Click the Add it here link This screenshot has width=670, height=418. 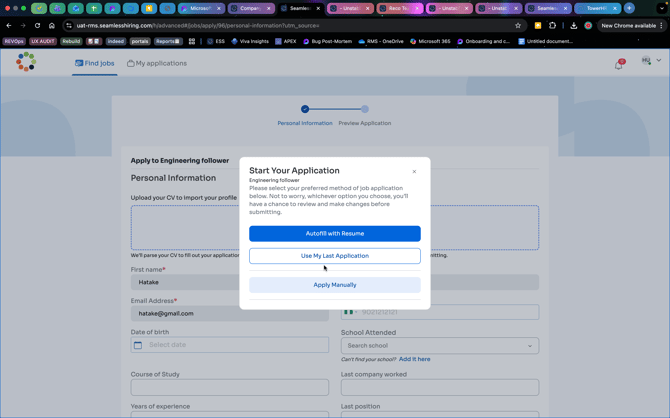414,359
